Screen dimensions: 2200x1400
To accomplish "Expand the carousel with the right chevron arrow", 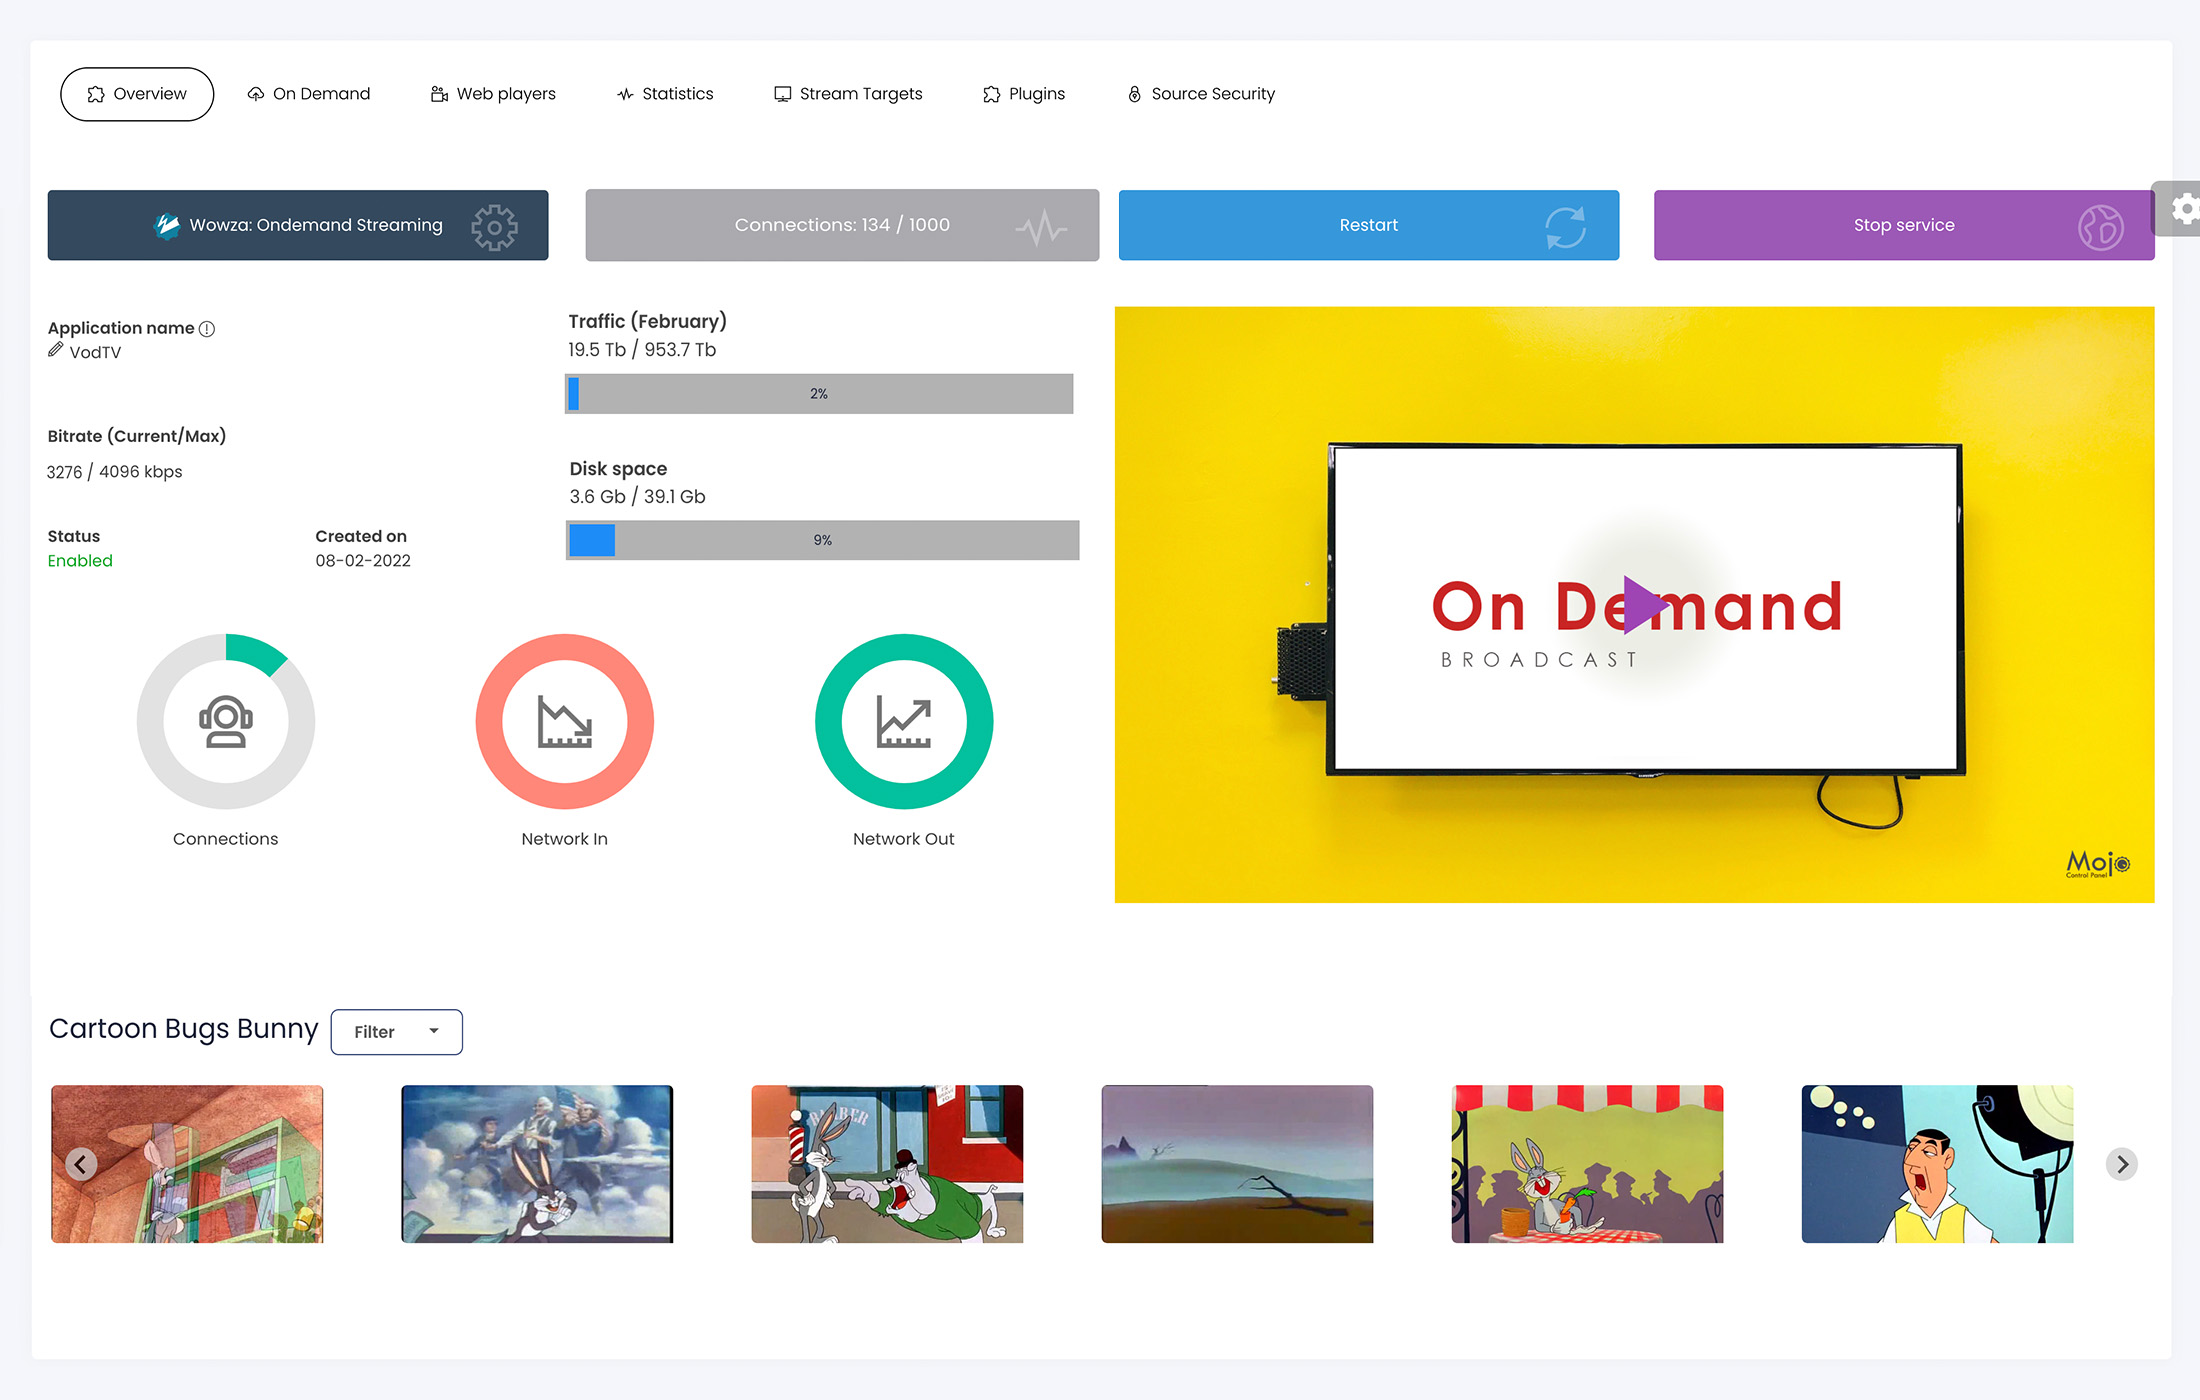I will 2121,1164.
